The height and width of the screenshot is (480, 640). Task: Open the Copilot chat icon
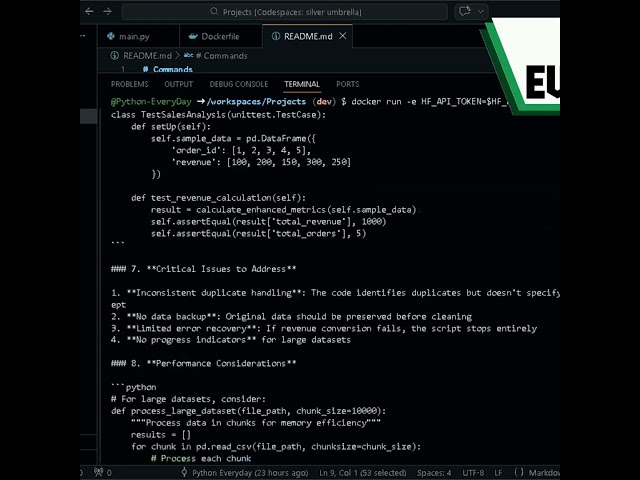coord(464,11)
